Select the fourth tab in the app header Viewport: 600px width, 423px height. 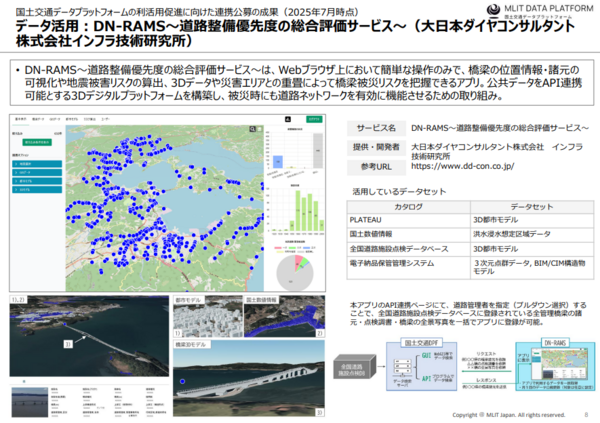[72, 119]
